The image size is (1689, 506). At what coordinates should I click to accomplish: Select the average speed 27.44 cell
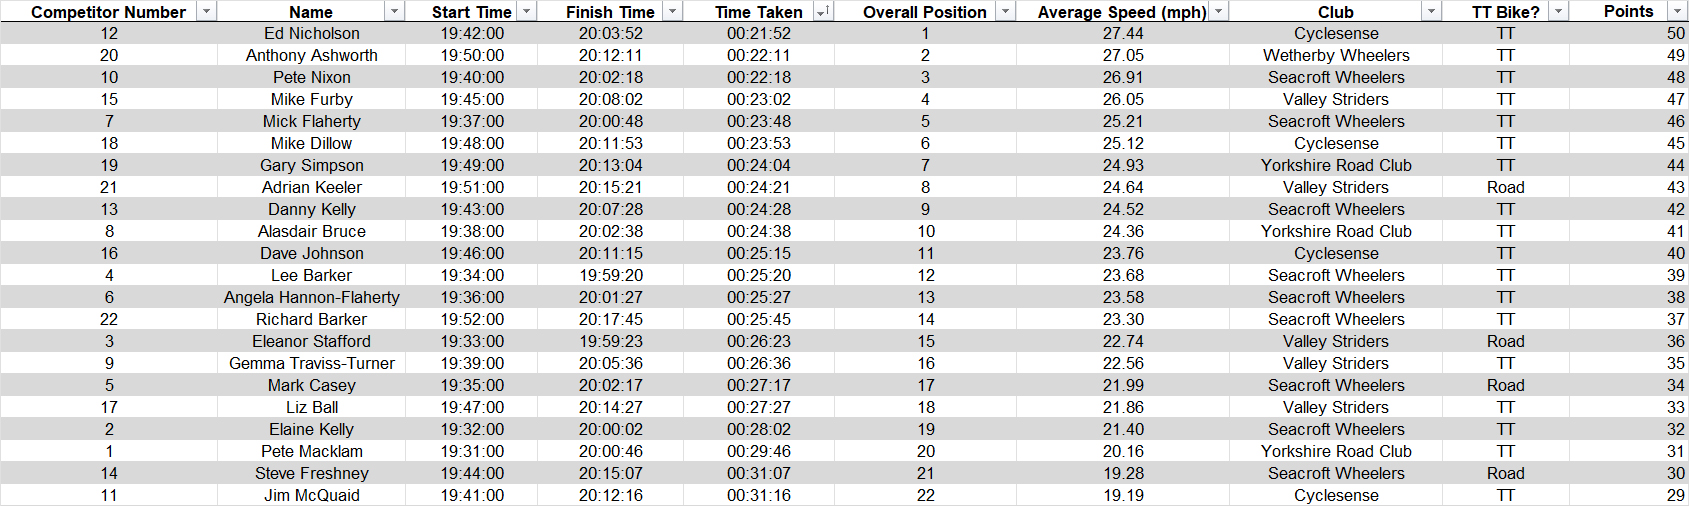coord(1123,34)
